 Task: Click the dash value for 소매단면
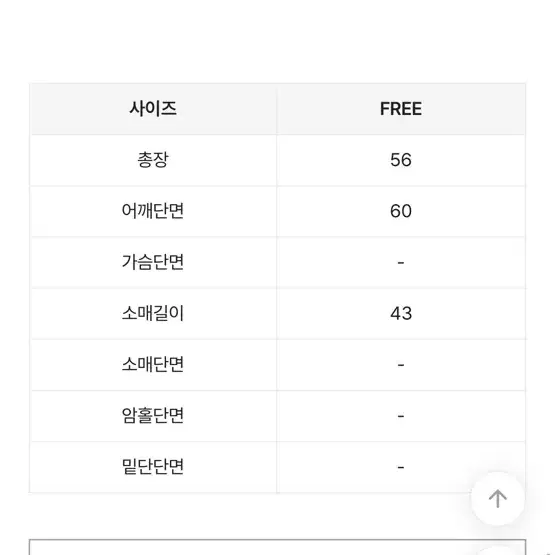coord(401,365)
